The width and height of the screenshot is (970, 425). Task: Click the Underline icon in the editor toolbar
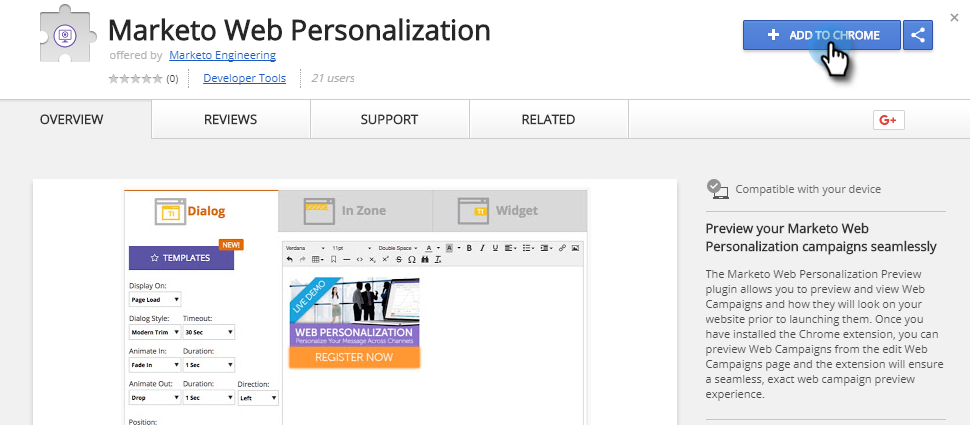(x=496, y=248)
